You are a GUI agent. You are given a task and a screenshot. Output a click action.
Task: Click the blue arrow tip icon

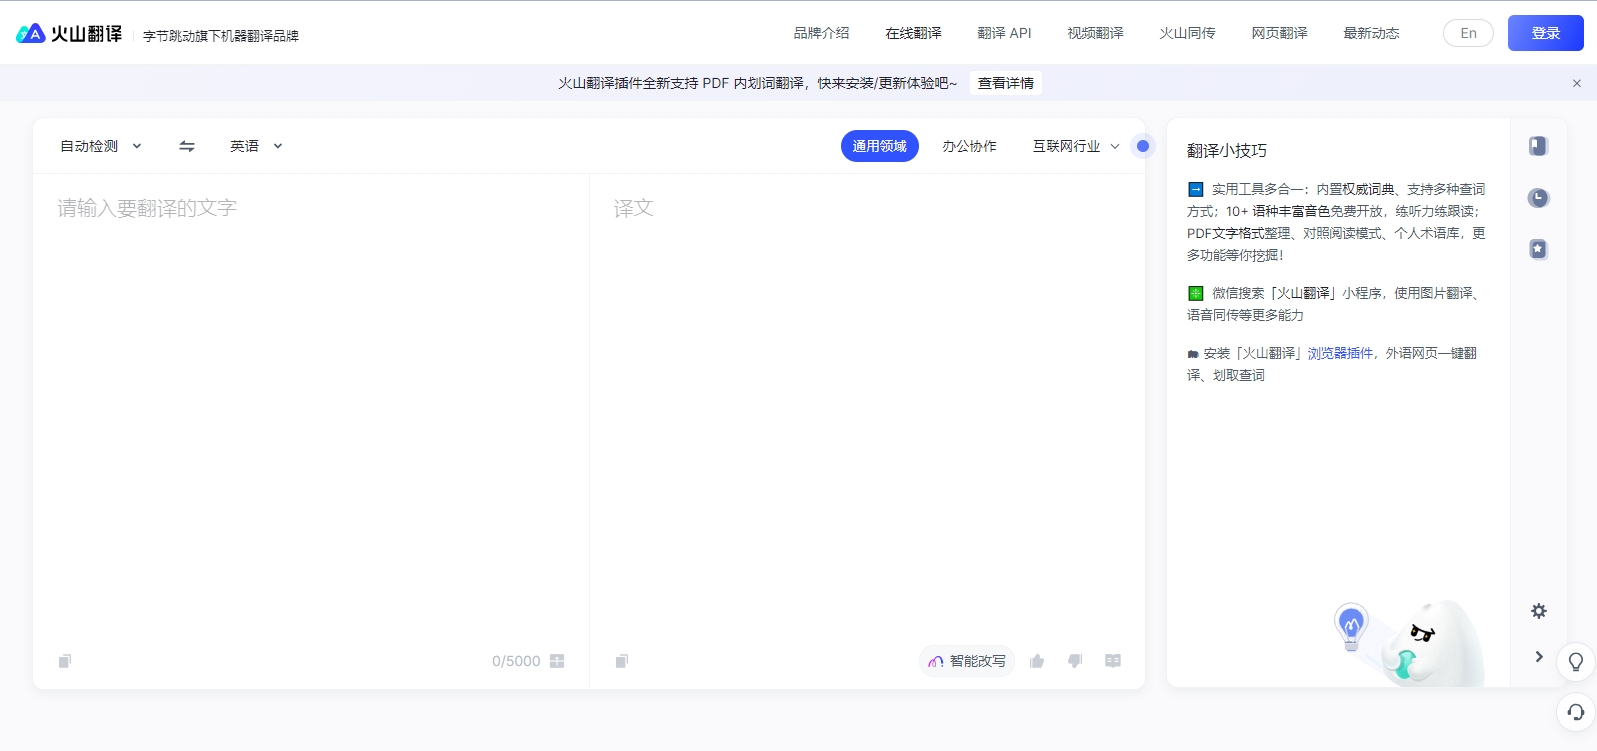pos(1195,189)
